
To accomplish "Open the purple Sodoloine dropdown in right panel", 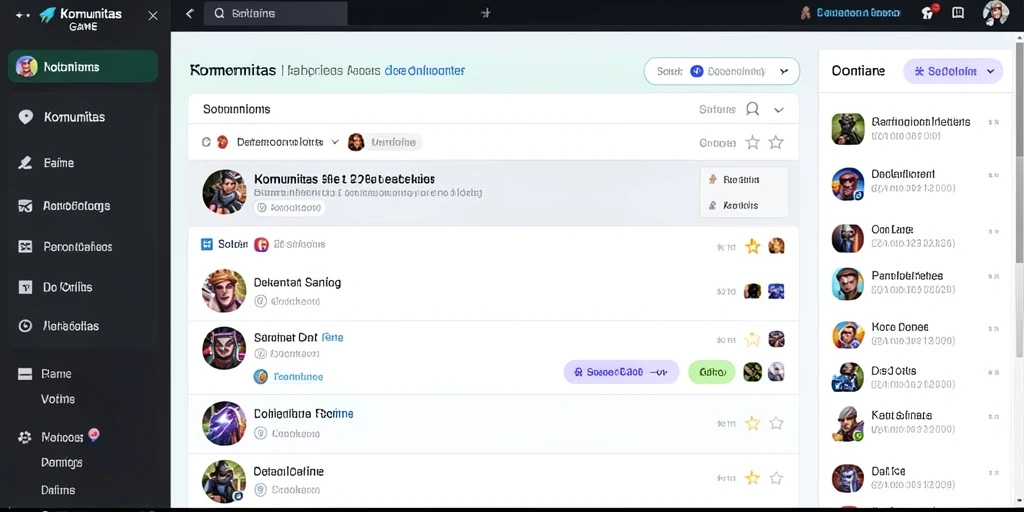I will coord(953,71).
